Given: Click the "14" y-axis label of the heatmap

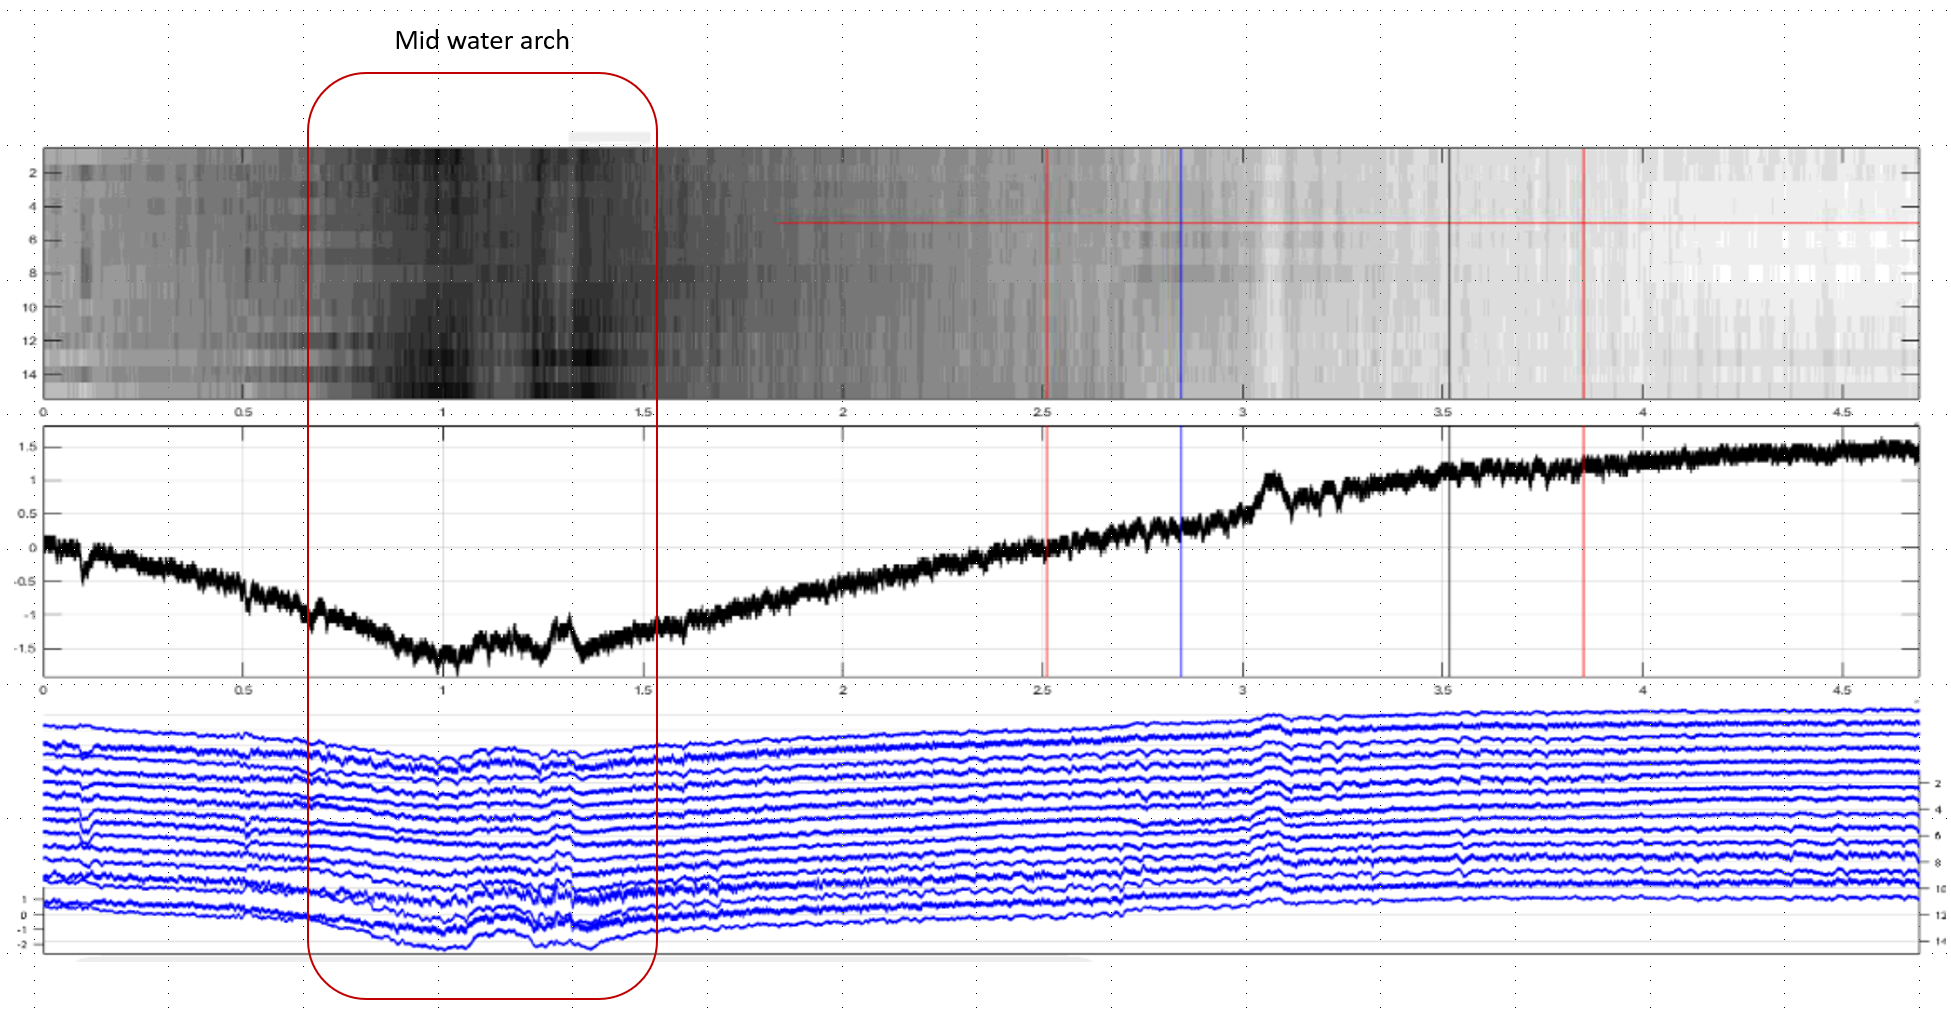Looking at the screenshot, I should 29,375.
